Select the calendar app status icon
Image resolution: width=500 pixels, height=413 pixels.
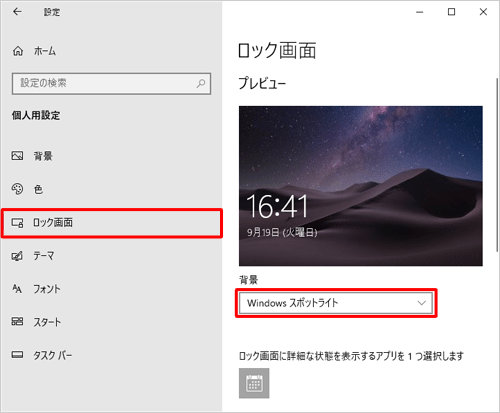click(254, 383)
